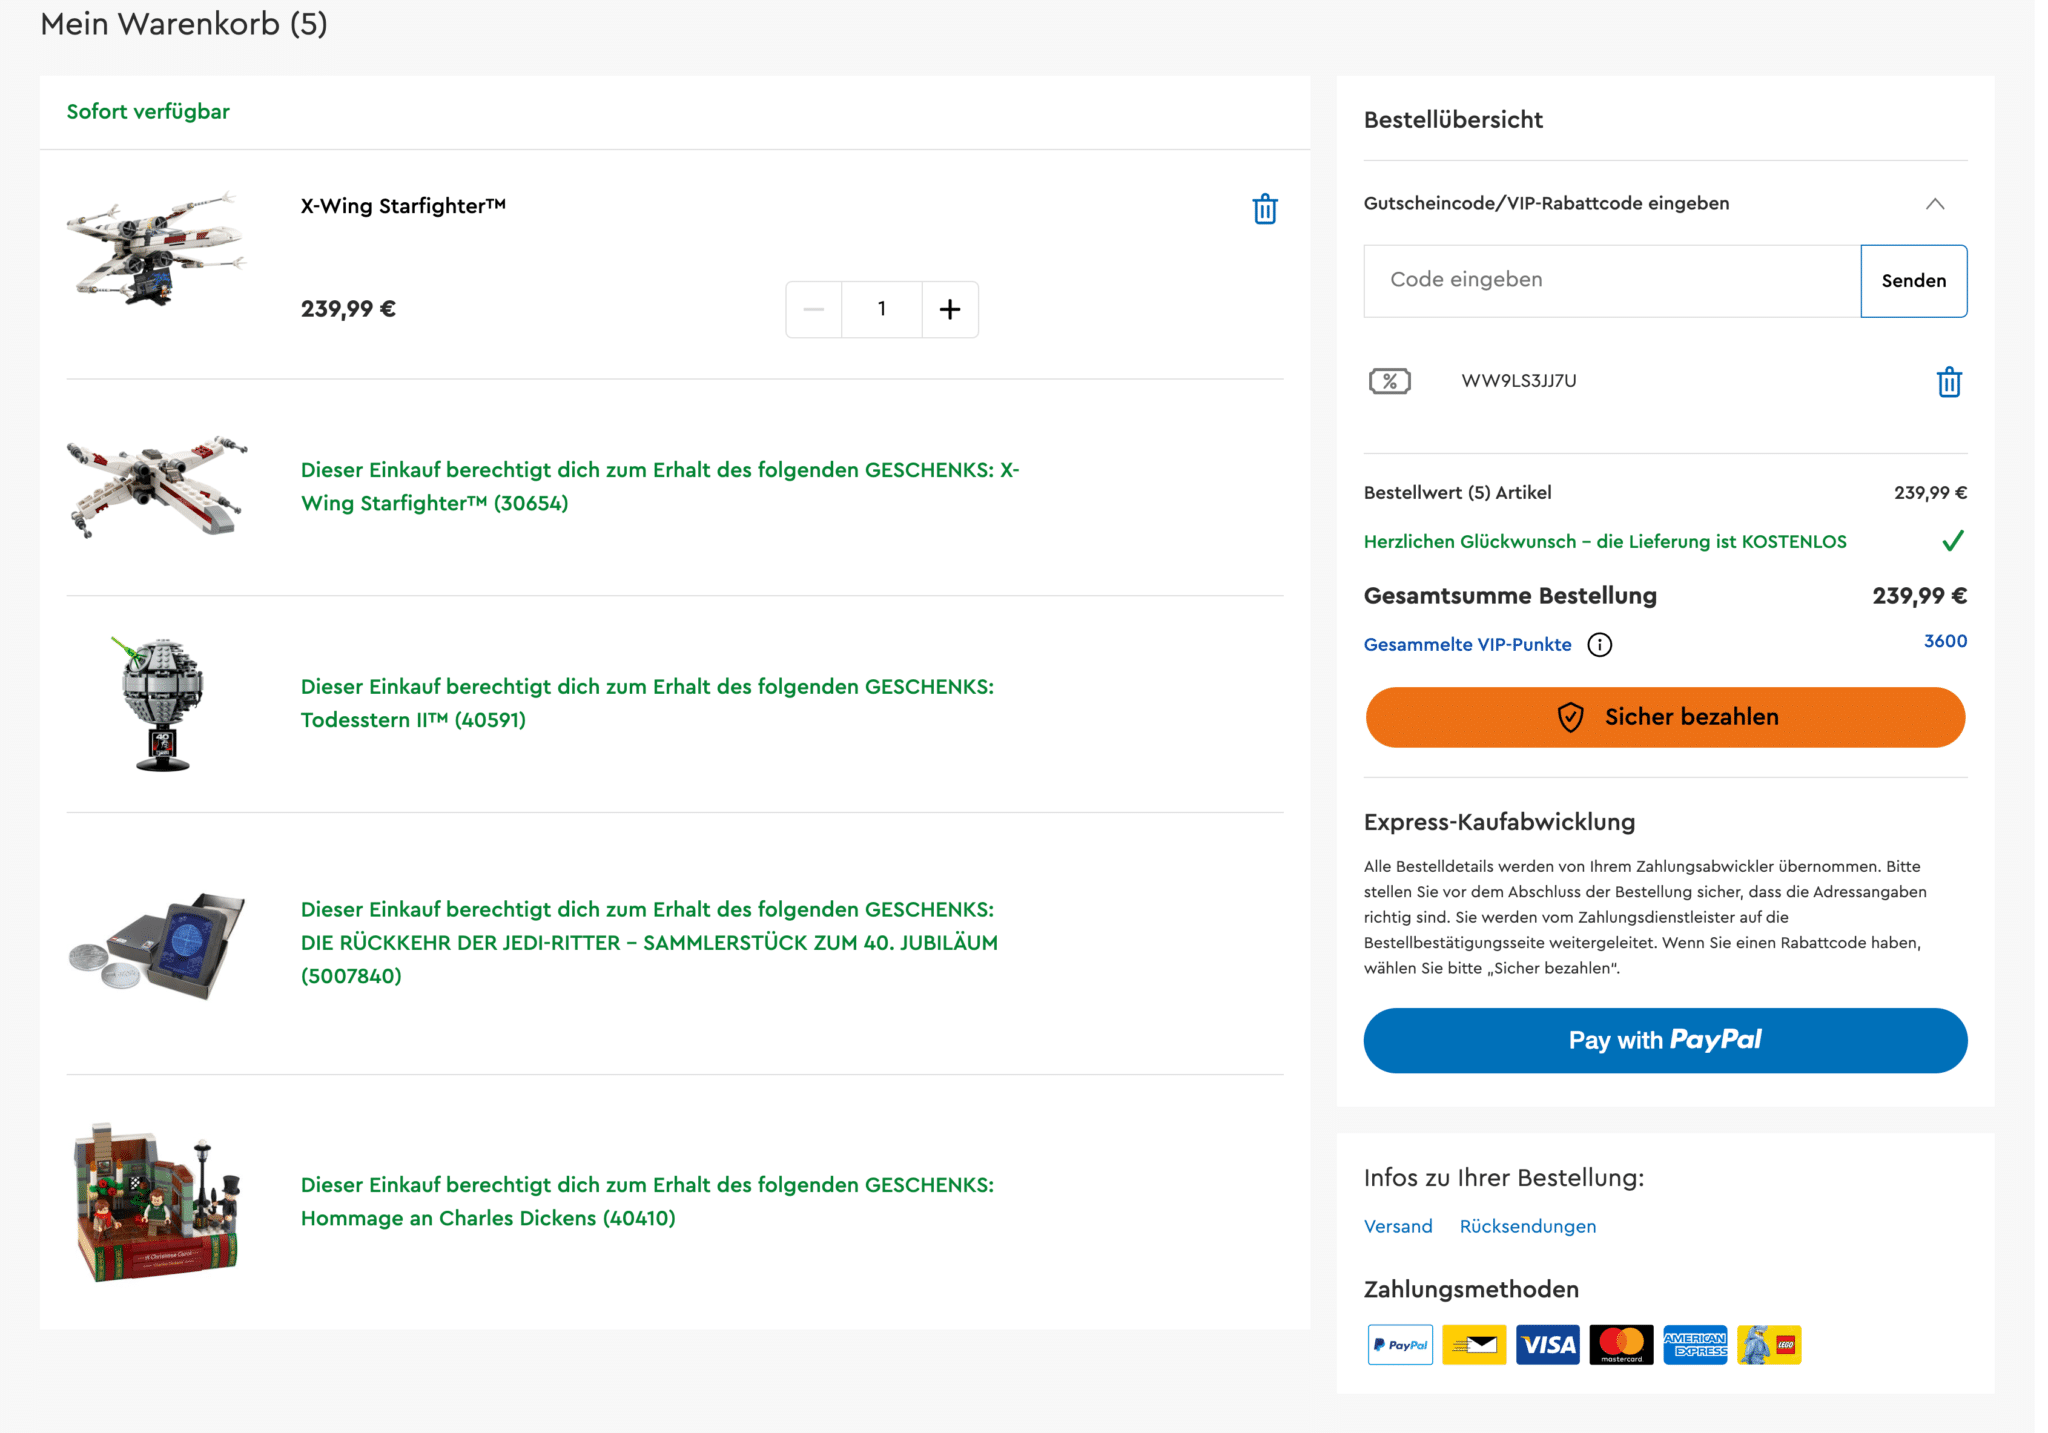Click the Mastercard payment logo
The image size is (2048, 1433).
tap(1622, 1345)
